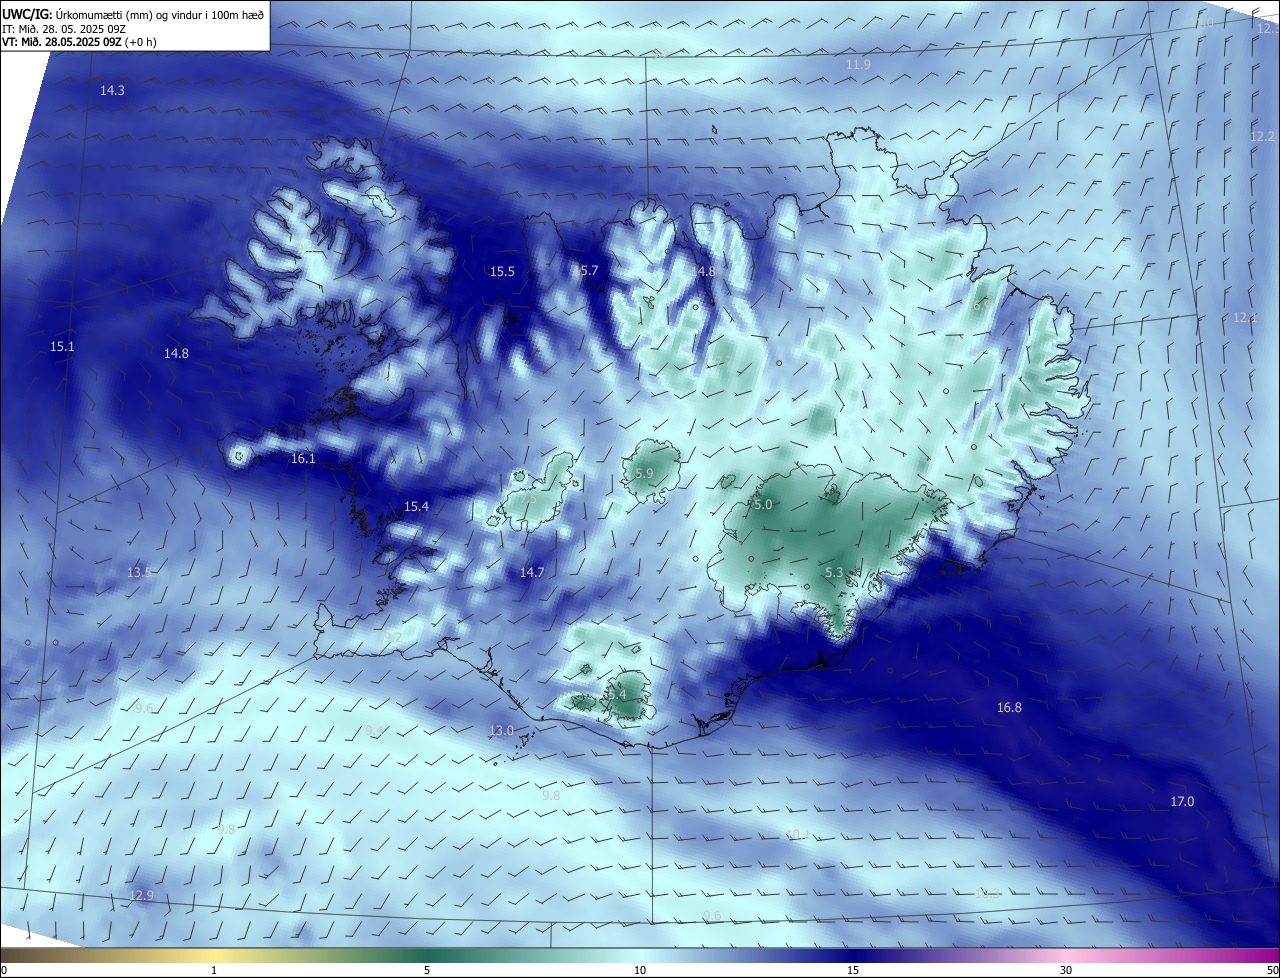Click the glacier value label '5.9'
Image resolution: width=1280 pixels, height=978 pixels.
pos(644,474)
